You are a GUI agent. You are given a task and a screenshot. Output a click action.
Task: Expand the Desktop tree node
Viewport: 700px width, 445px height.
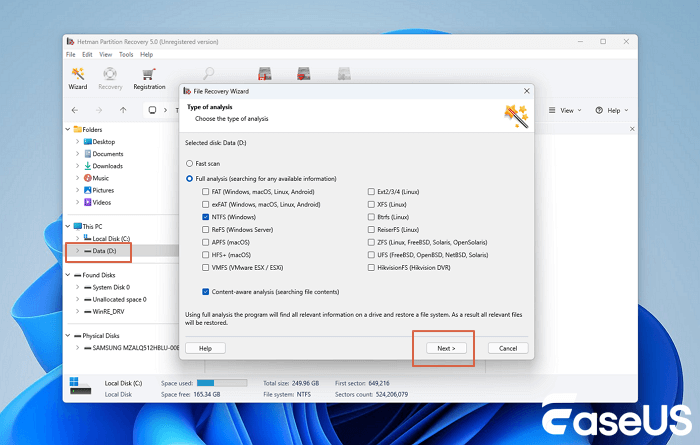click(78, 141)
